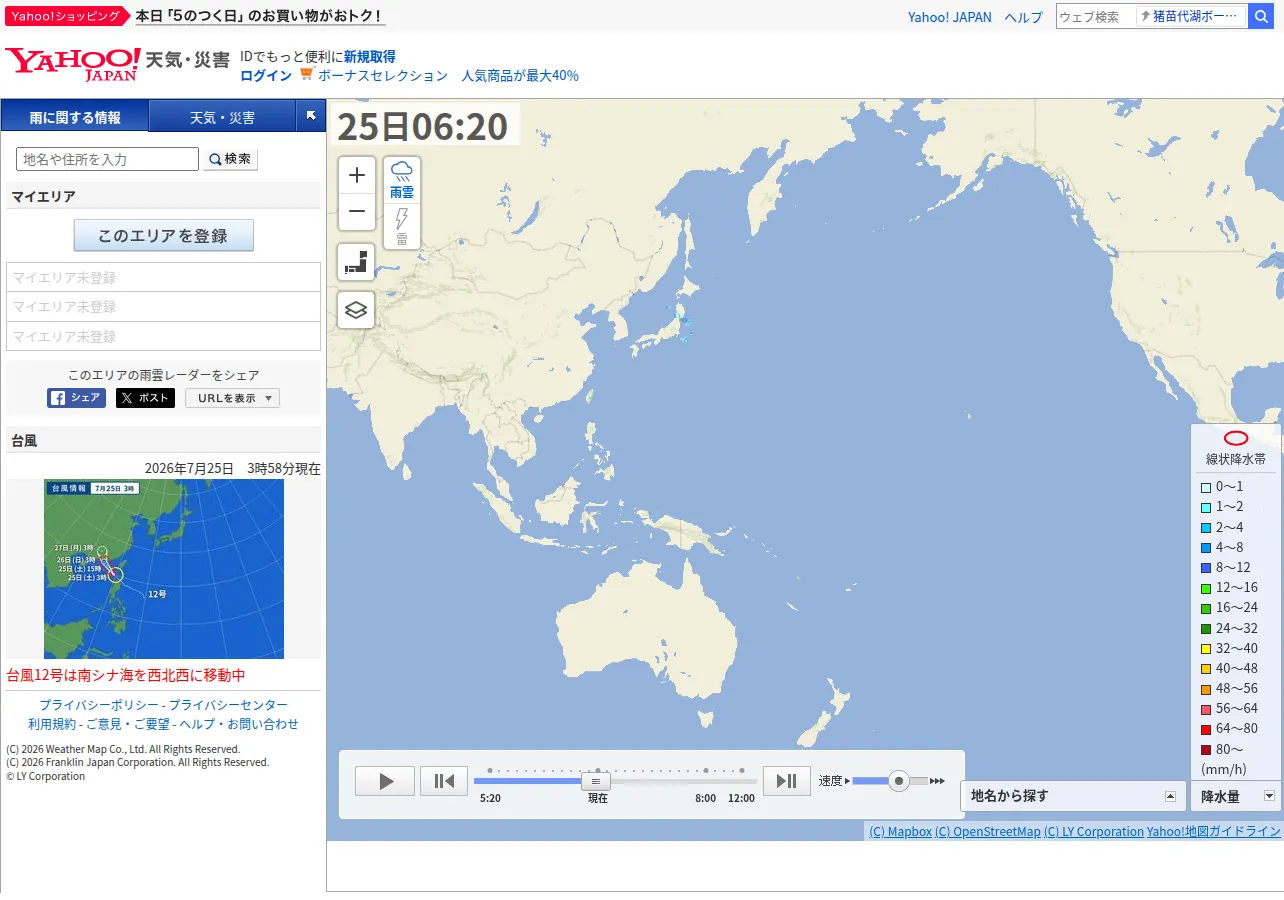Viewport: 1284px width, 900px height.
Task: Go to Yahoo! JAPAN top link
Action: pyautogui.click(x=950, y=17)
